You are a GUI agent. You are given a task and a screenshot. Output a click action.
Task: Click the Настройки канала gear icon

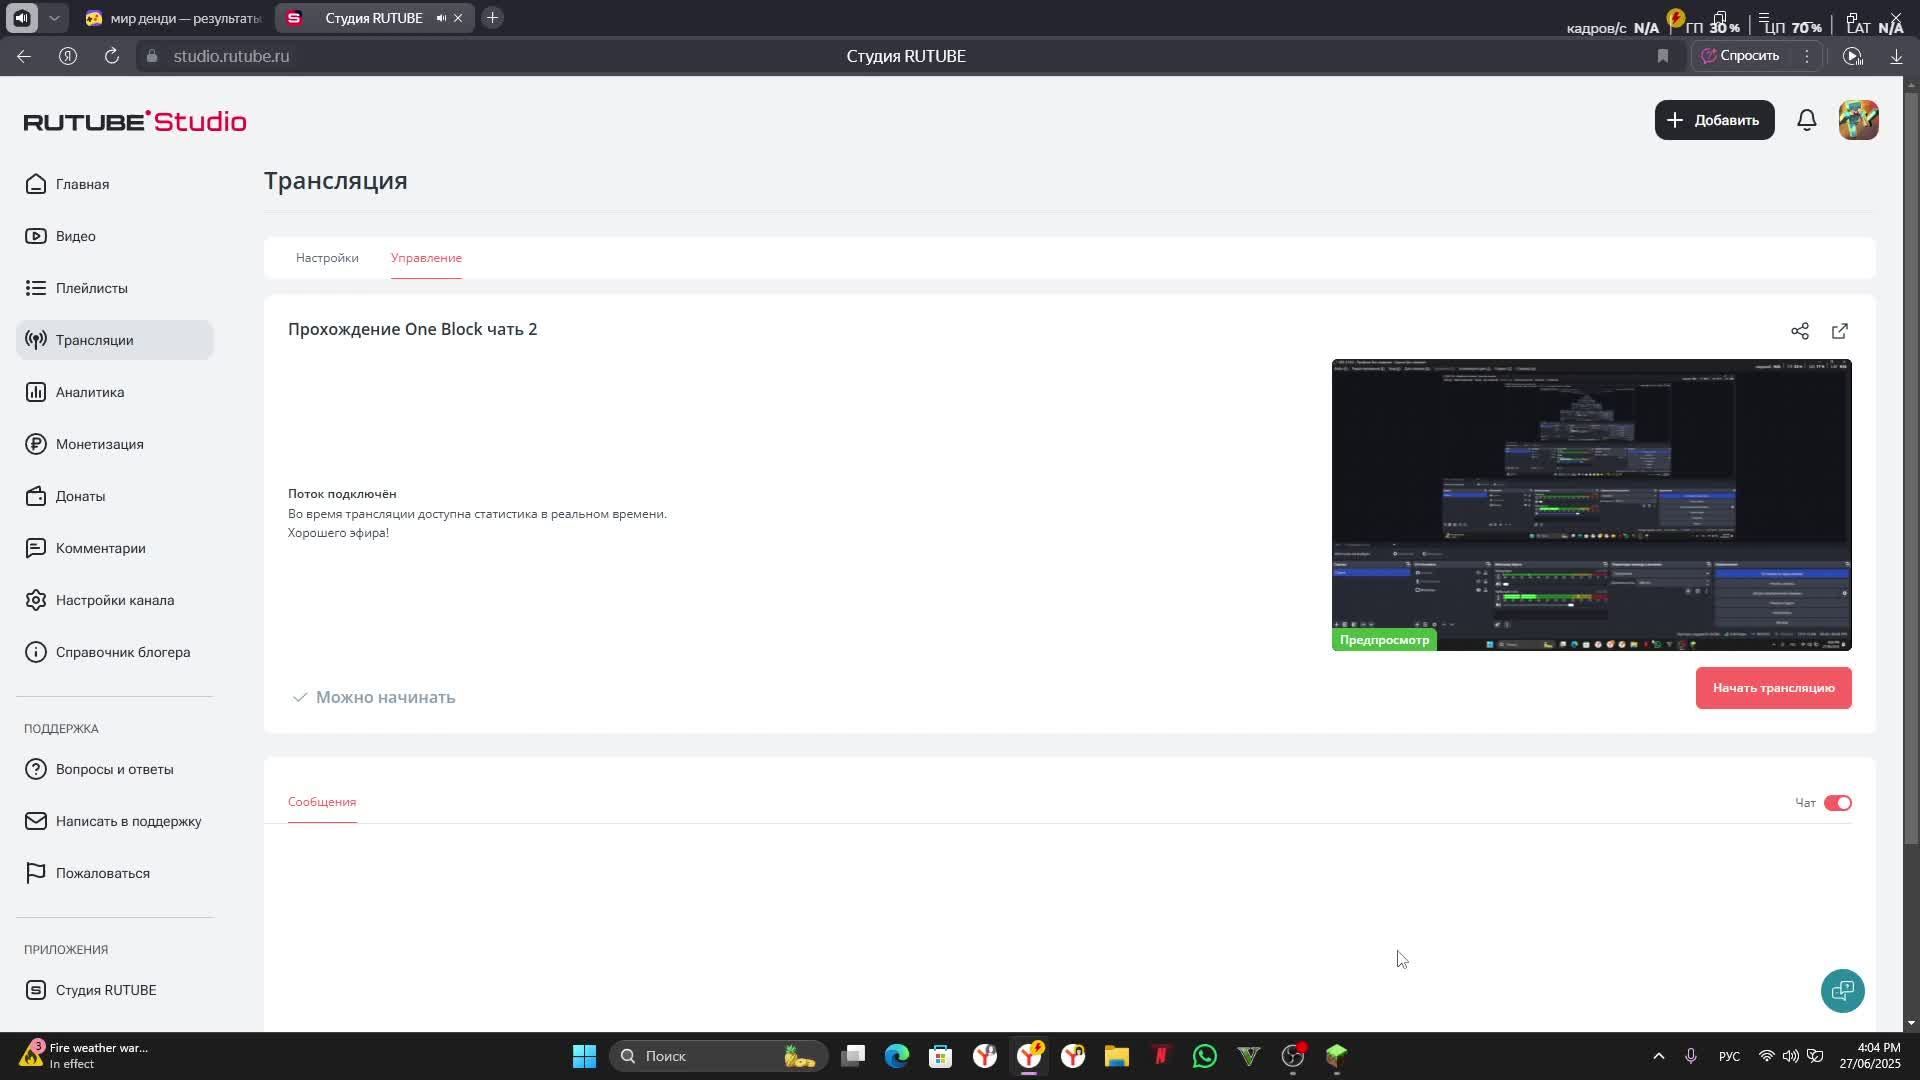coord(36,600)
